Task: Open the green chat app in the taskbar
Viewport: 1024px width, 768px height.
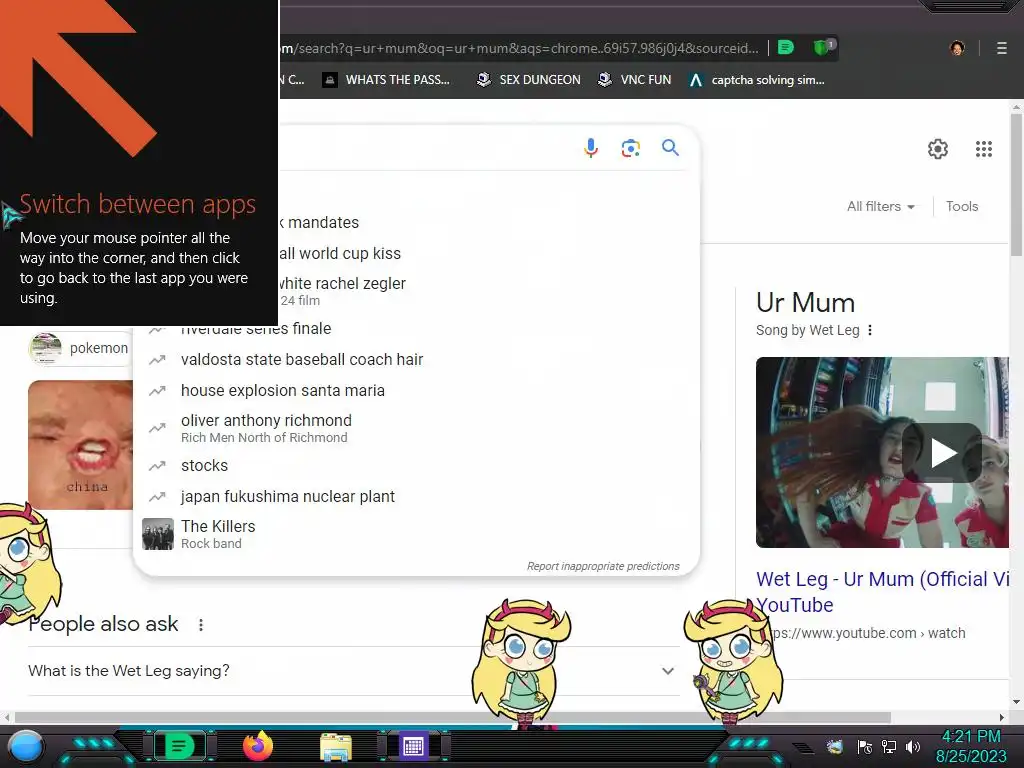Action: pos(179,746)
